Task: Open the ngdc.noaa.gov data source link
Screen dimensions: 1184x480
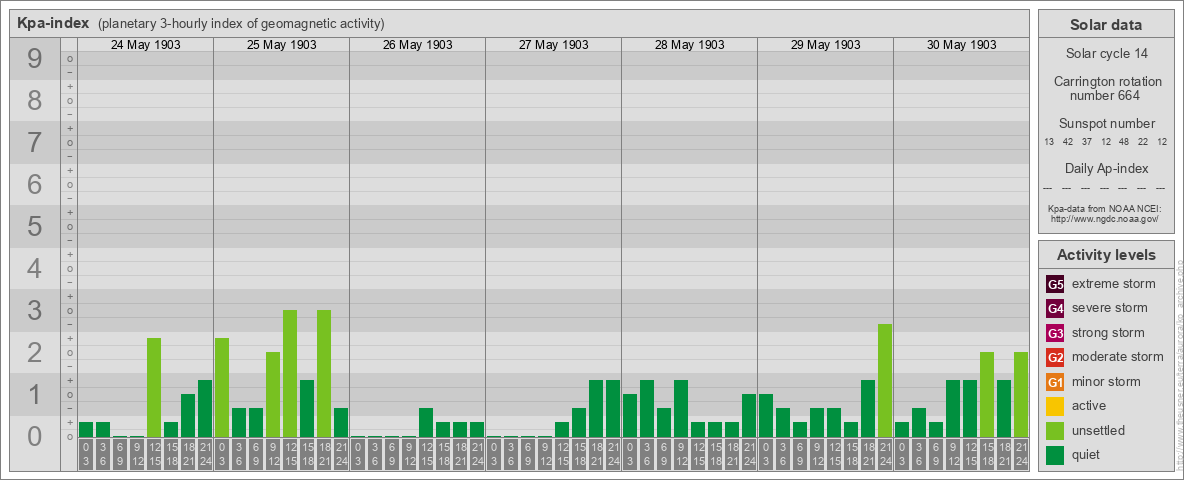Action: click(x=1104, y=218)
